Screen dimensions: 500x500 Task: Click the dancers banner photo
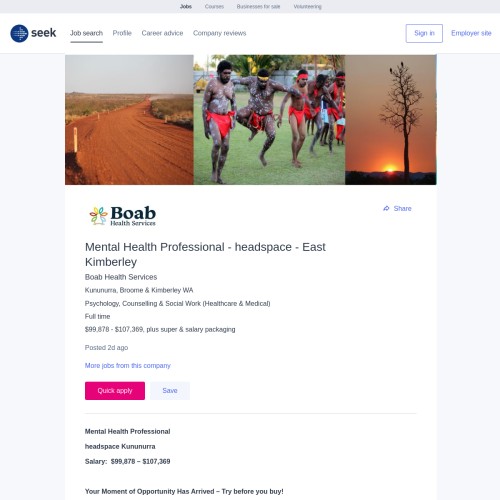coord(269,120)
